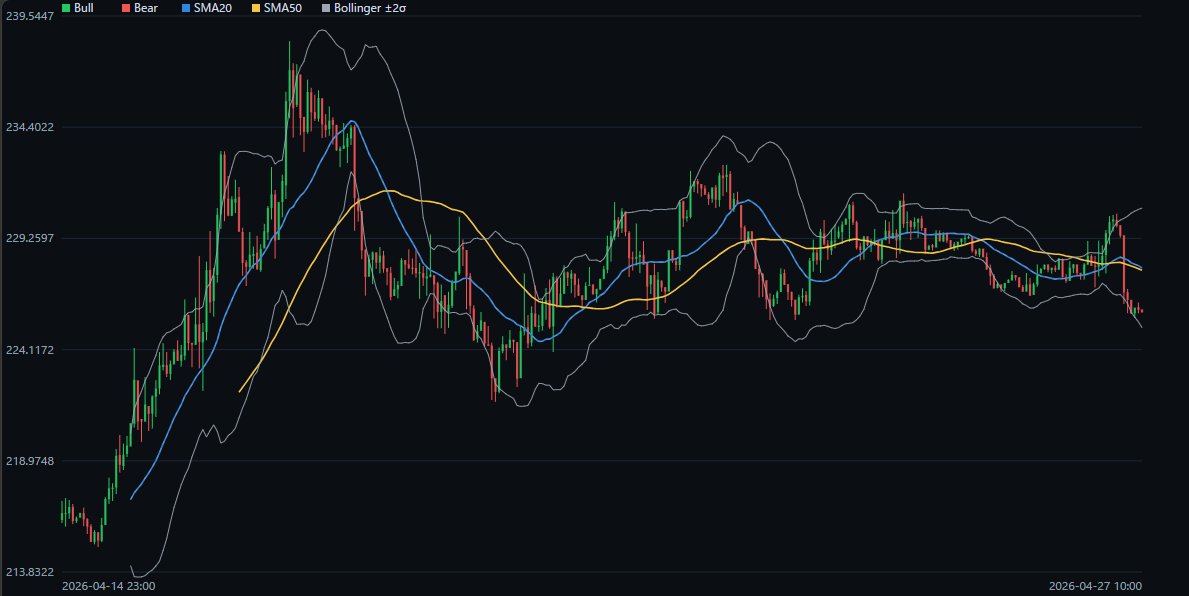Select the 234.4022 price axis label
This screenshot has height=596, width=1189.
29,127
